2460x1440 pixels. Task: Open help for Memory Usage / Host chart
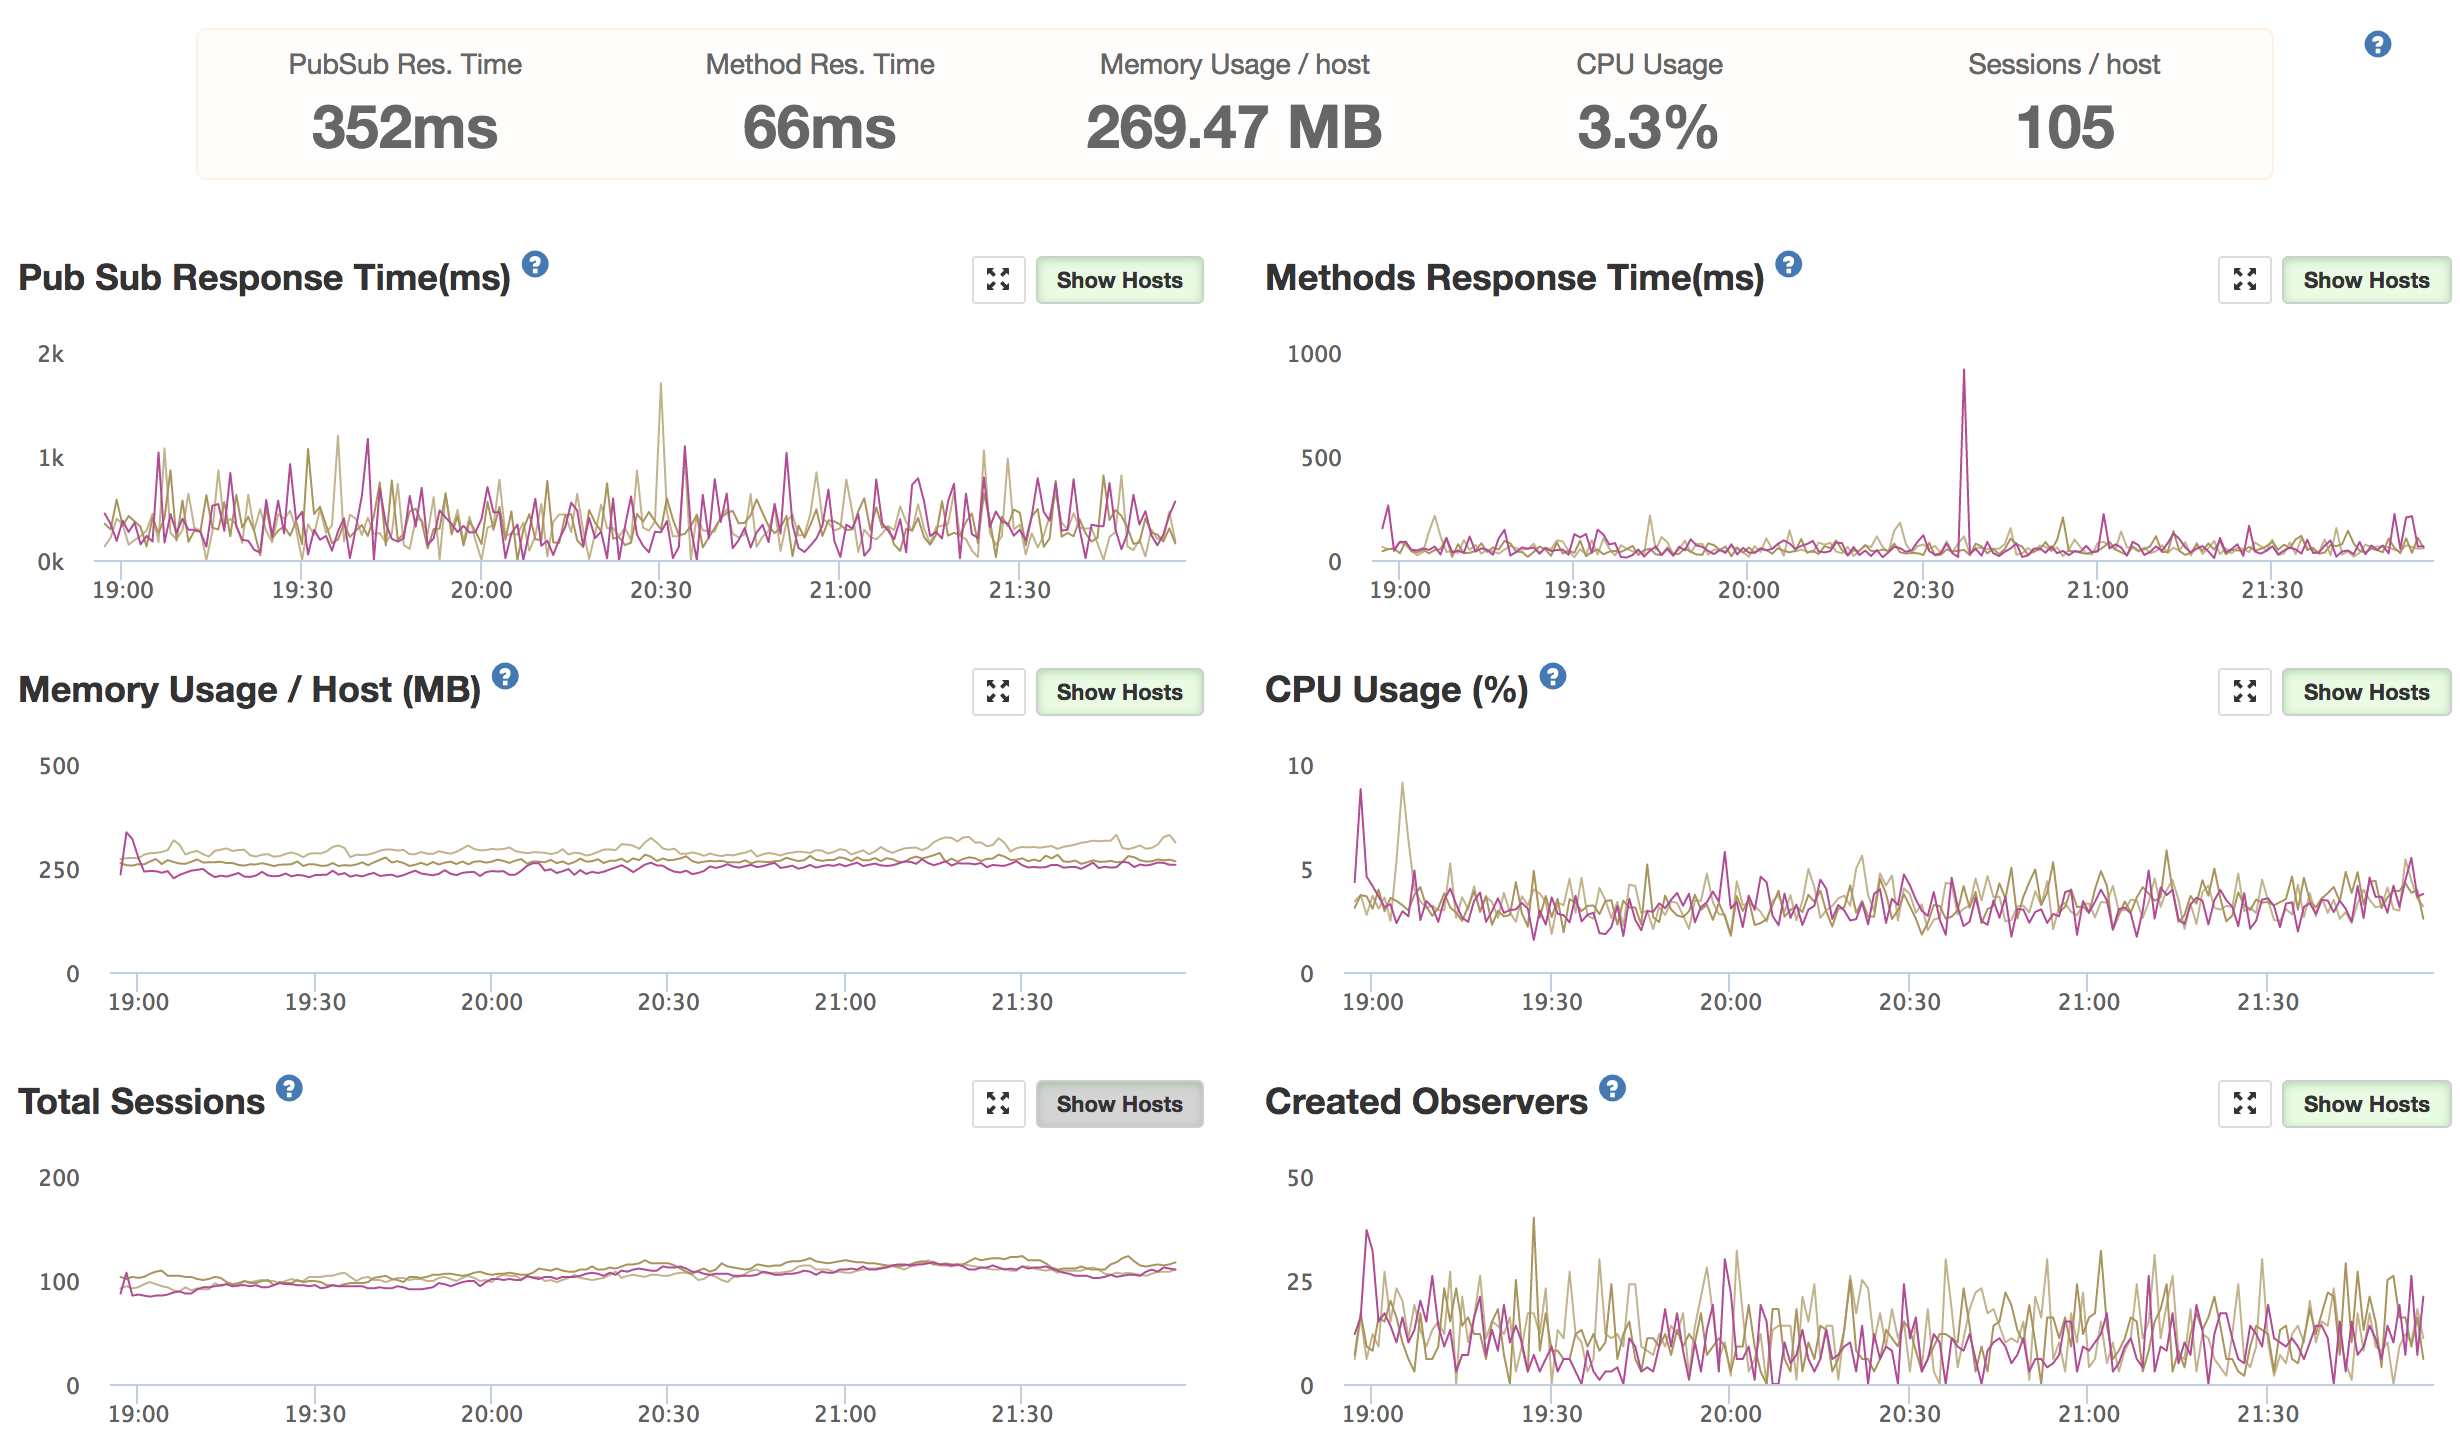tap(505, 676)
